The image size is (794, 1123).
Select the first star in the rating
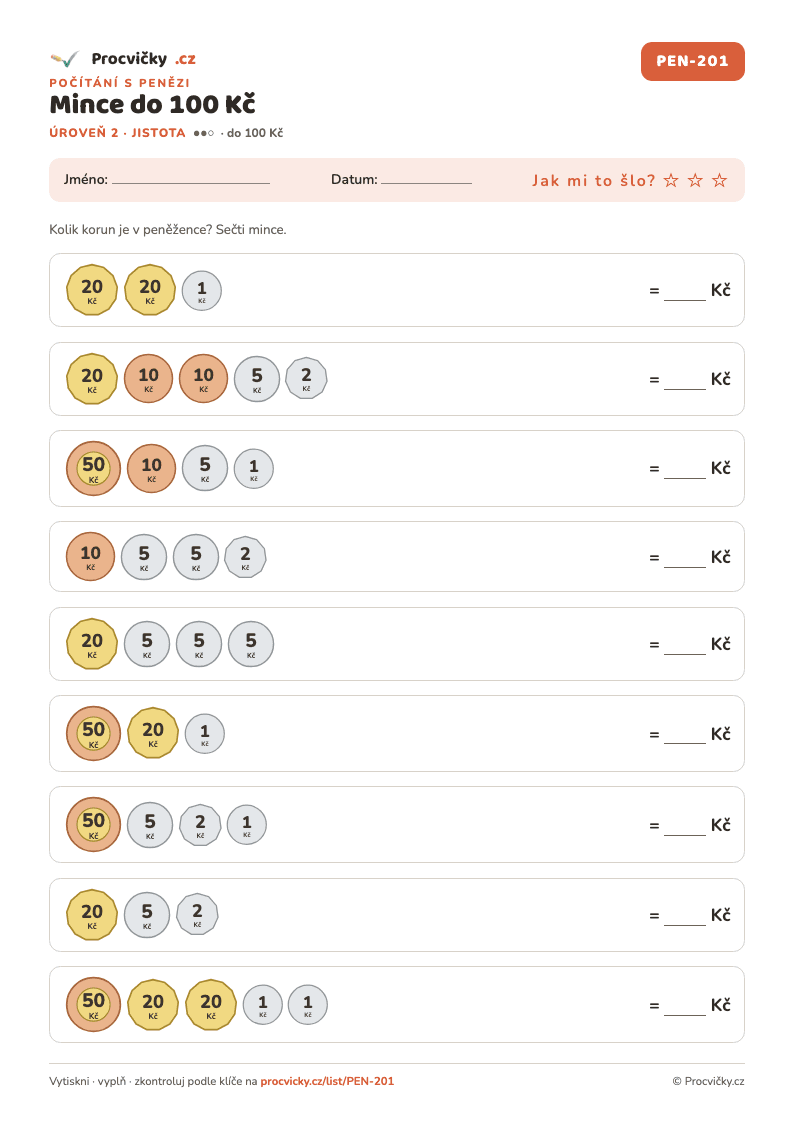(x=671, y=180)
